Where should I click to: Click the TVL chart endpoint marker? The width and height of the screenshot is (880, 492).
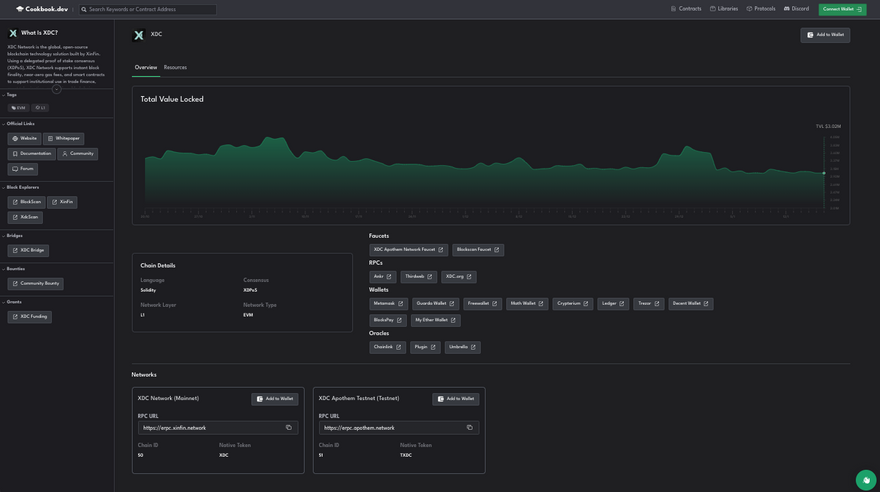[824, 173]
